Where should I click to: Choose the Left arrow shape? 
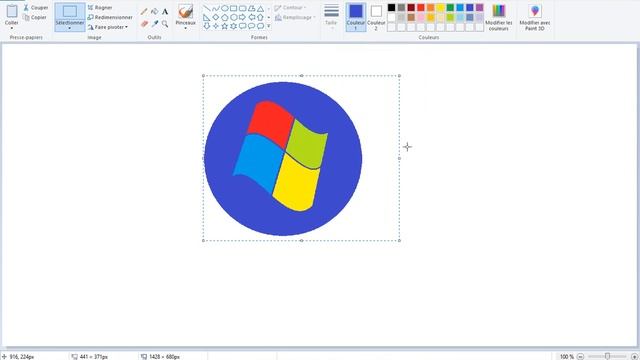tap(251, 17)
